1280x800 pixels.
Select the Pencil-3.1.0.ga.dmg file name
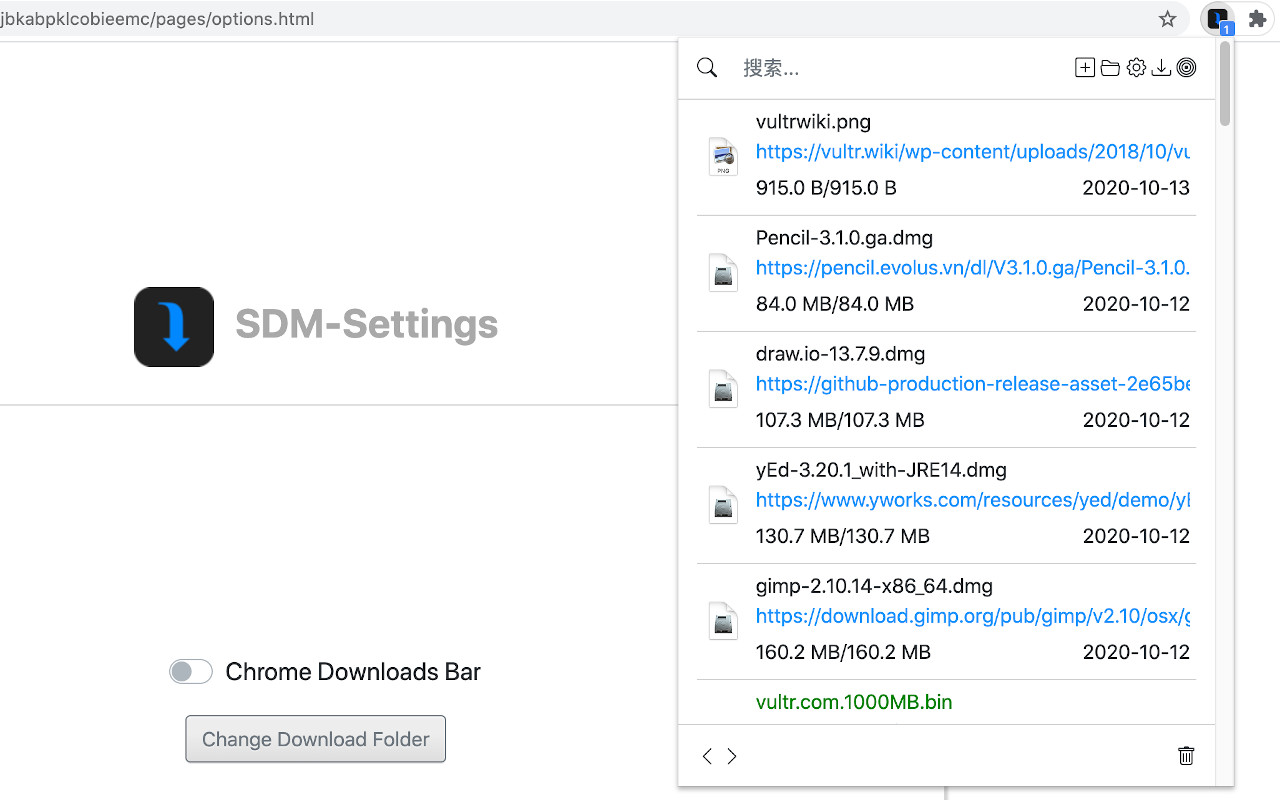[844, 238]
